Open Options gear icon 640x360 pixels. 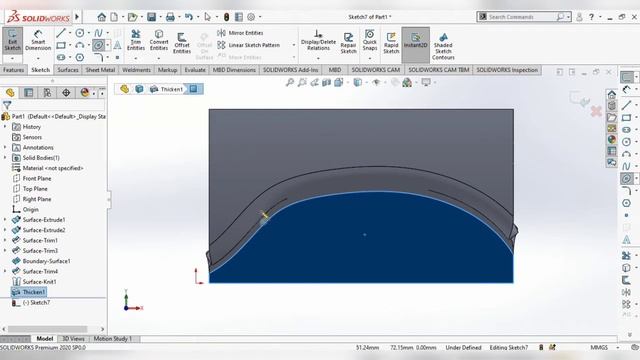pos(251,17)
